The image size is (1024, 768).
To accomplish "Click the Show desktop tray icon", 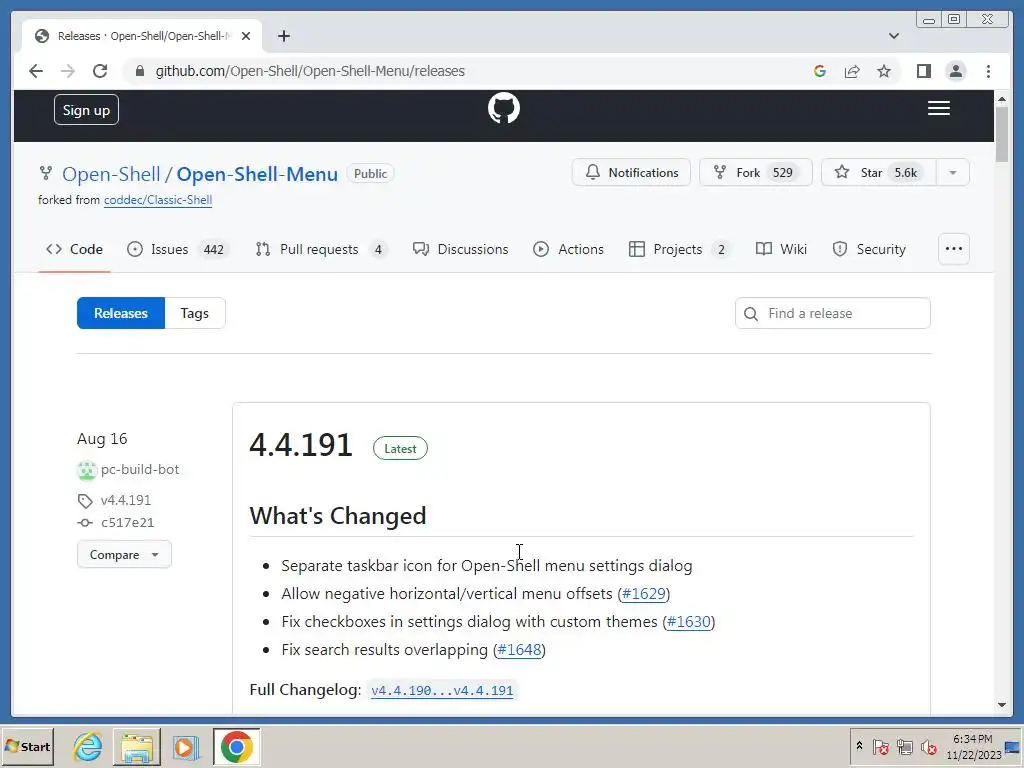I will 1013,746.
